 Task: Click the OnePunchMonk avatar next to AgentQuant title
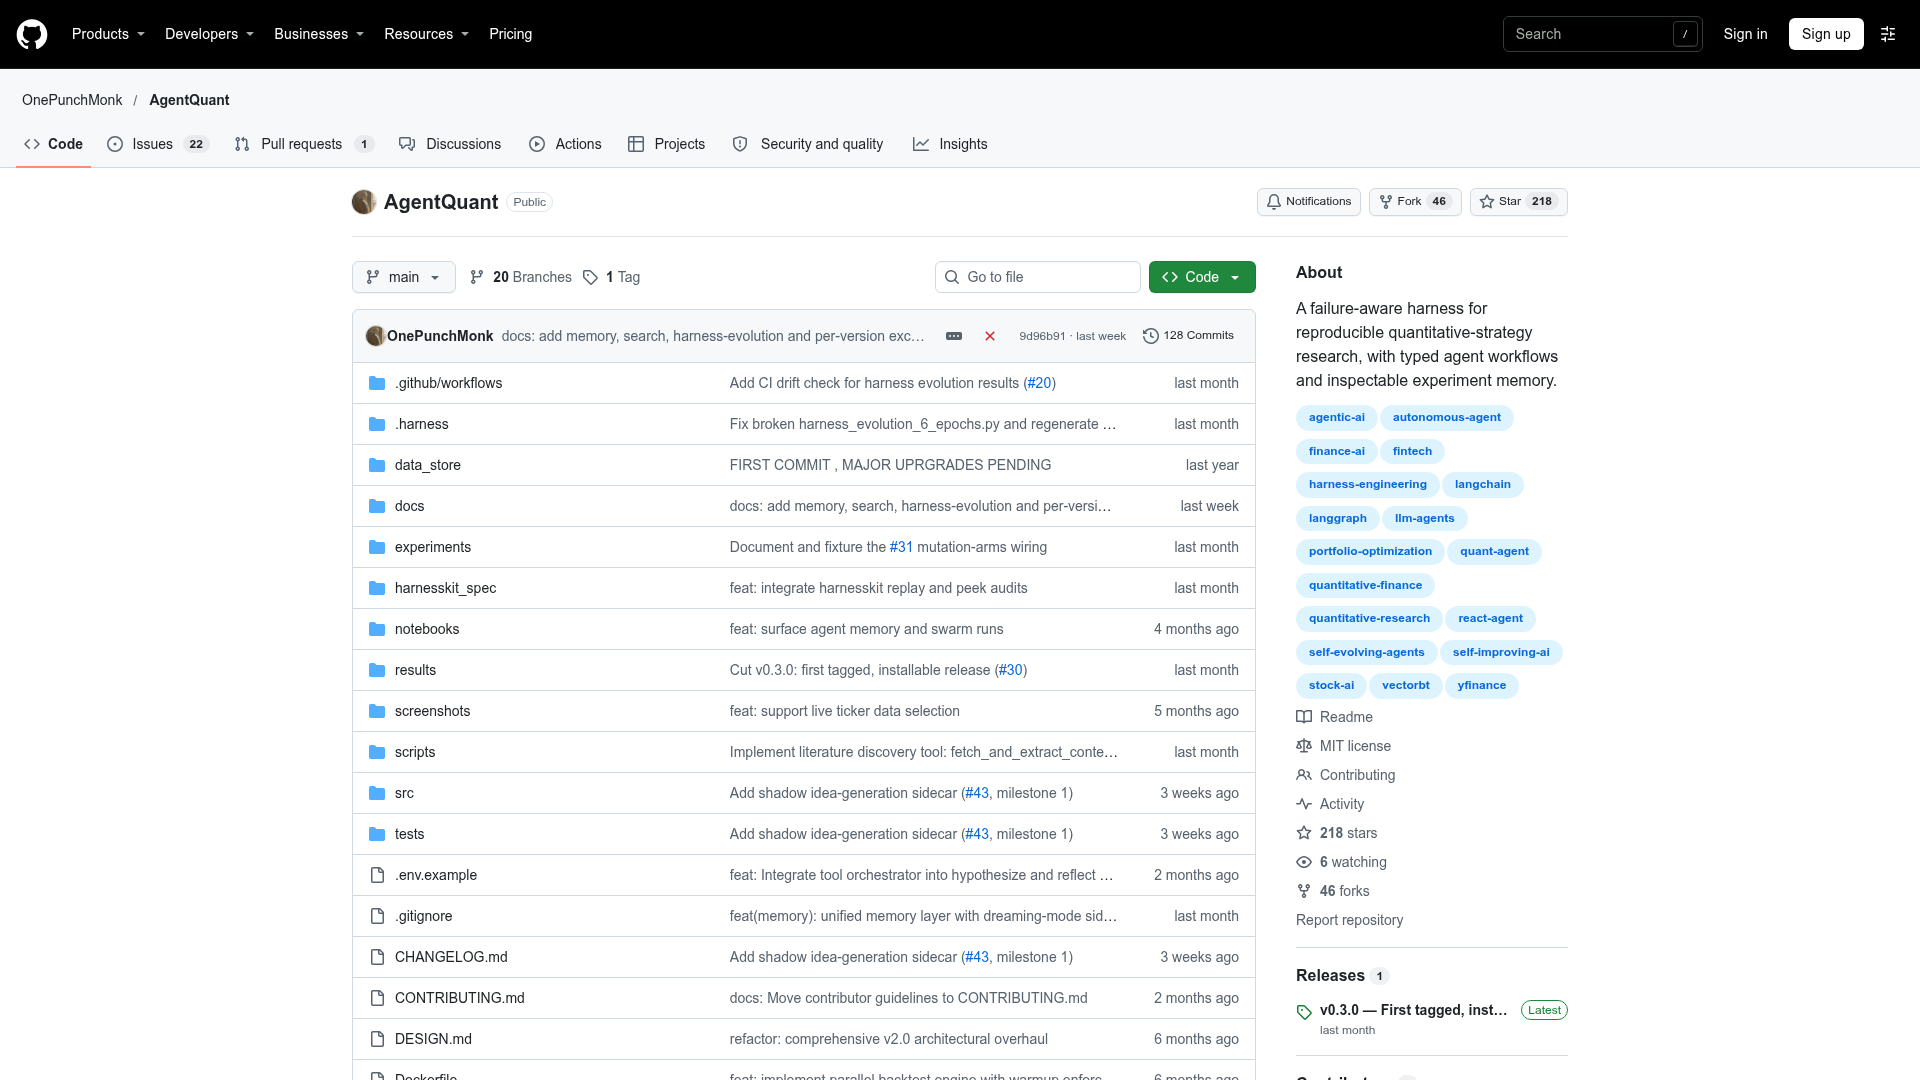pyautogui.click(x=364, y=202)
